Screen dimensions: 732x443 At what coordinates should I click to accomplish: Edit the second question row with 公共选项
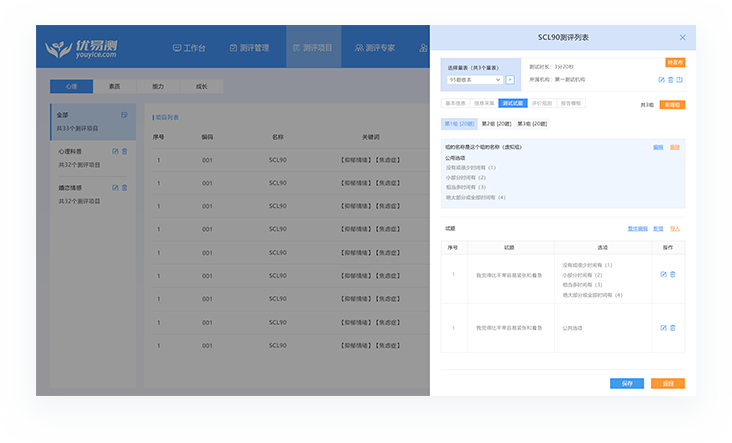(663, 328)
